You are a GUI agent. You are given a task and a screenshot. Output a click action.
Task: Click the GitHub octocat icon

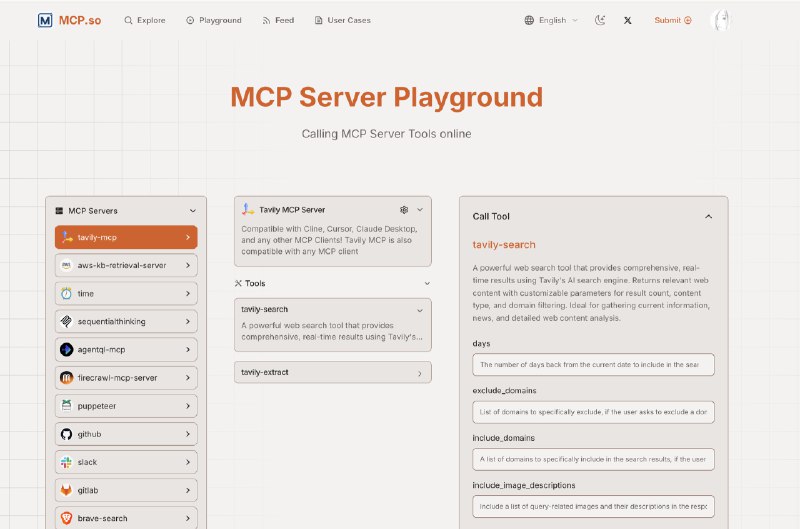coord(66,434)
